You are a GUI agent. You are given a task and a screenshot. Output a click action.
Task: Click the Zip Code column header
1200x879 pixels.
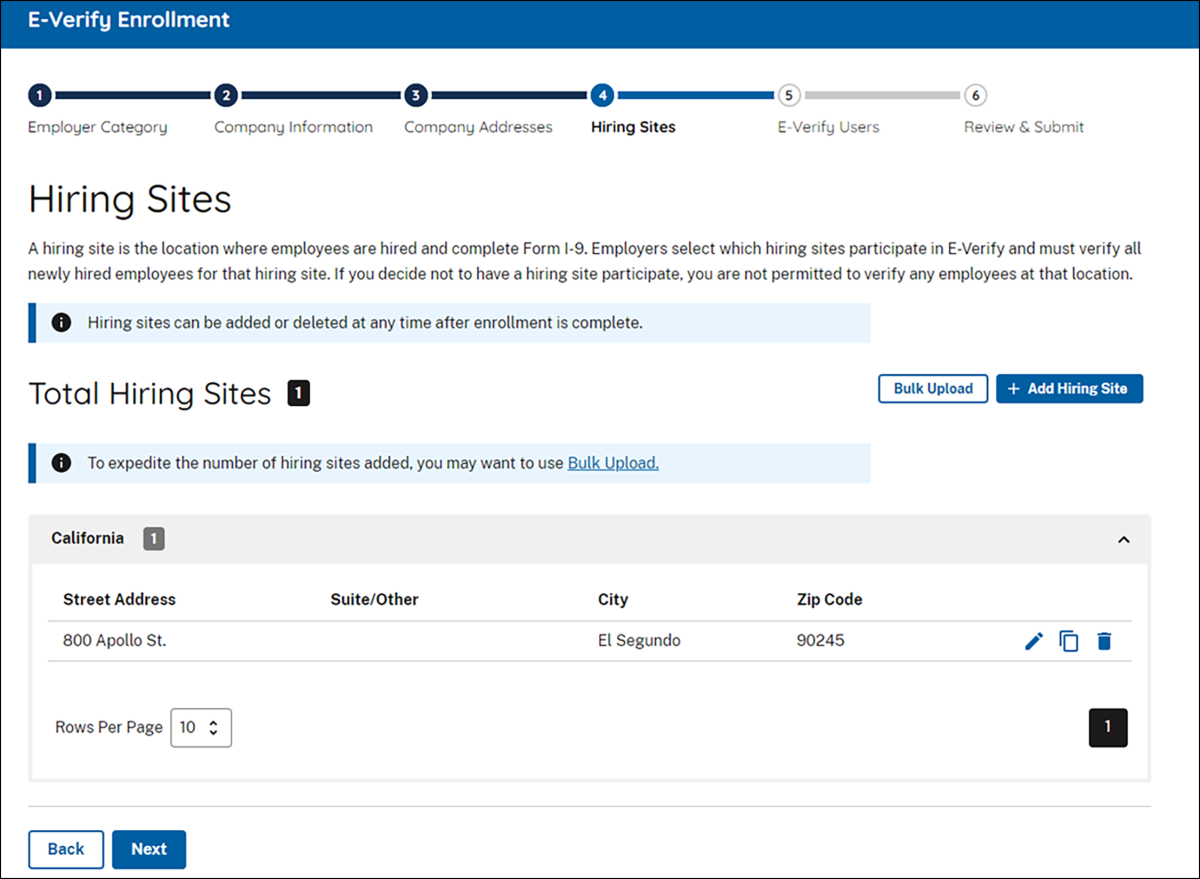coord(830,600)
